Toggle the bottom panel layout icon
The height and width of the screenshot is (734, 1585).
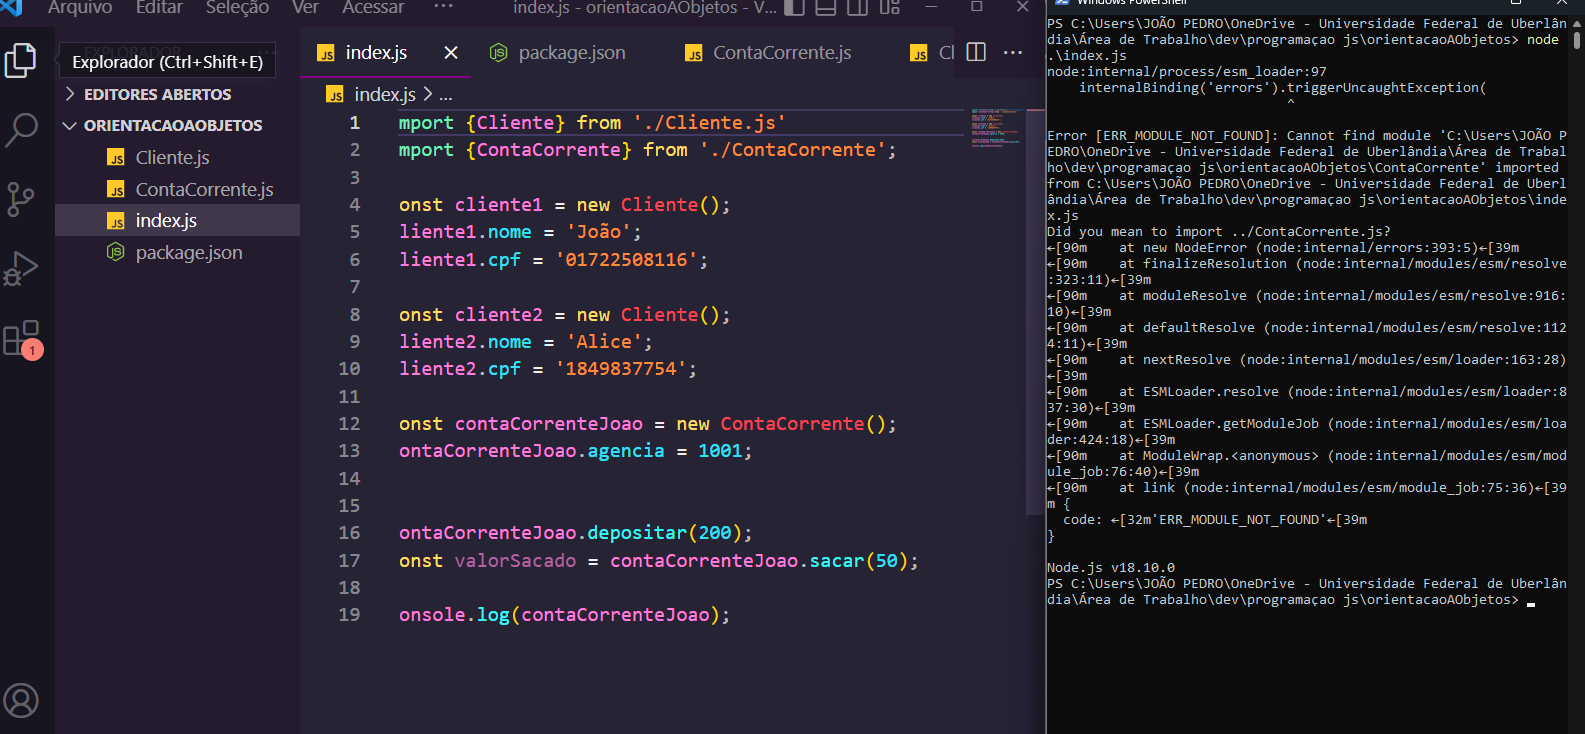click(x=825, y=7)
